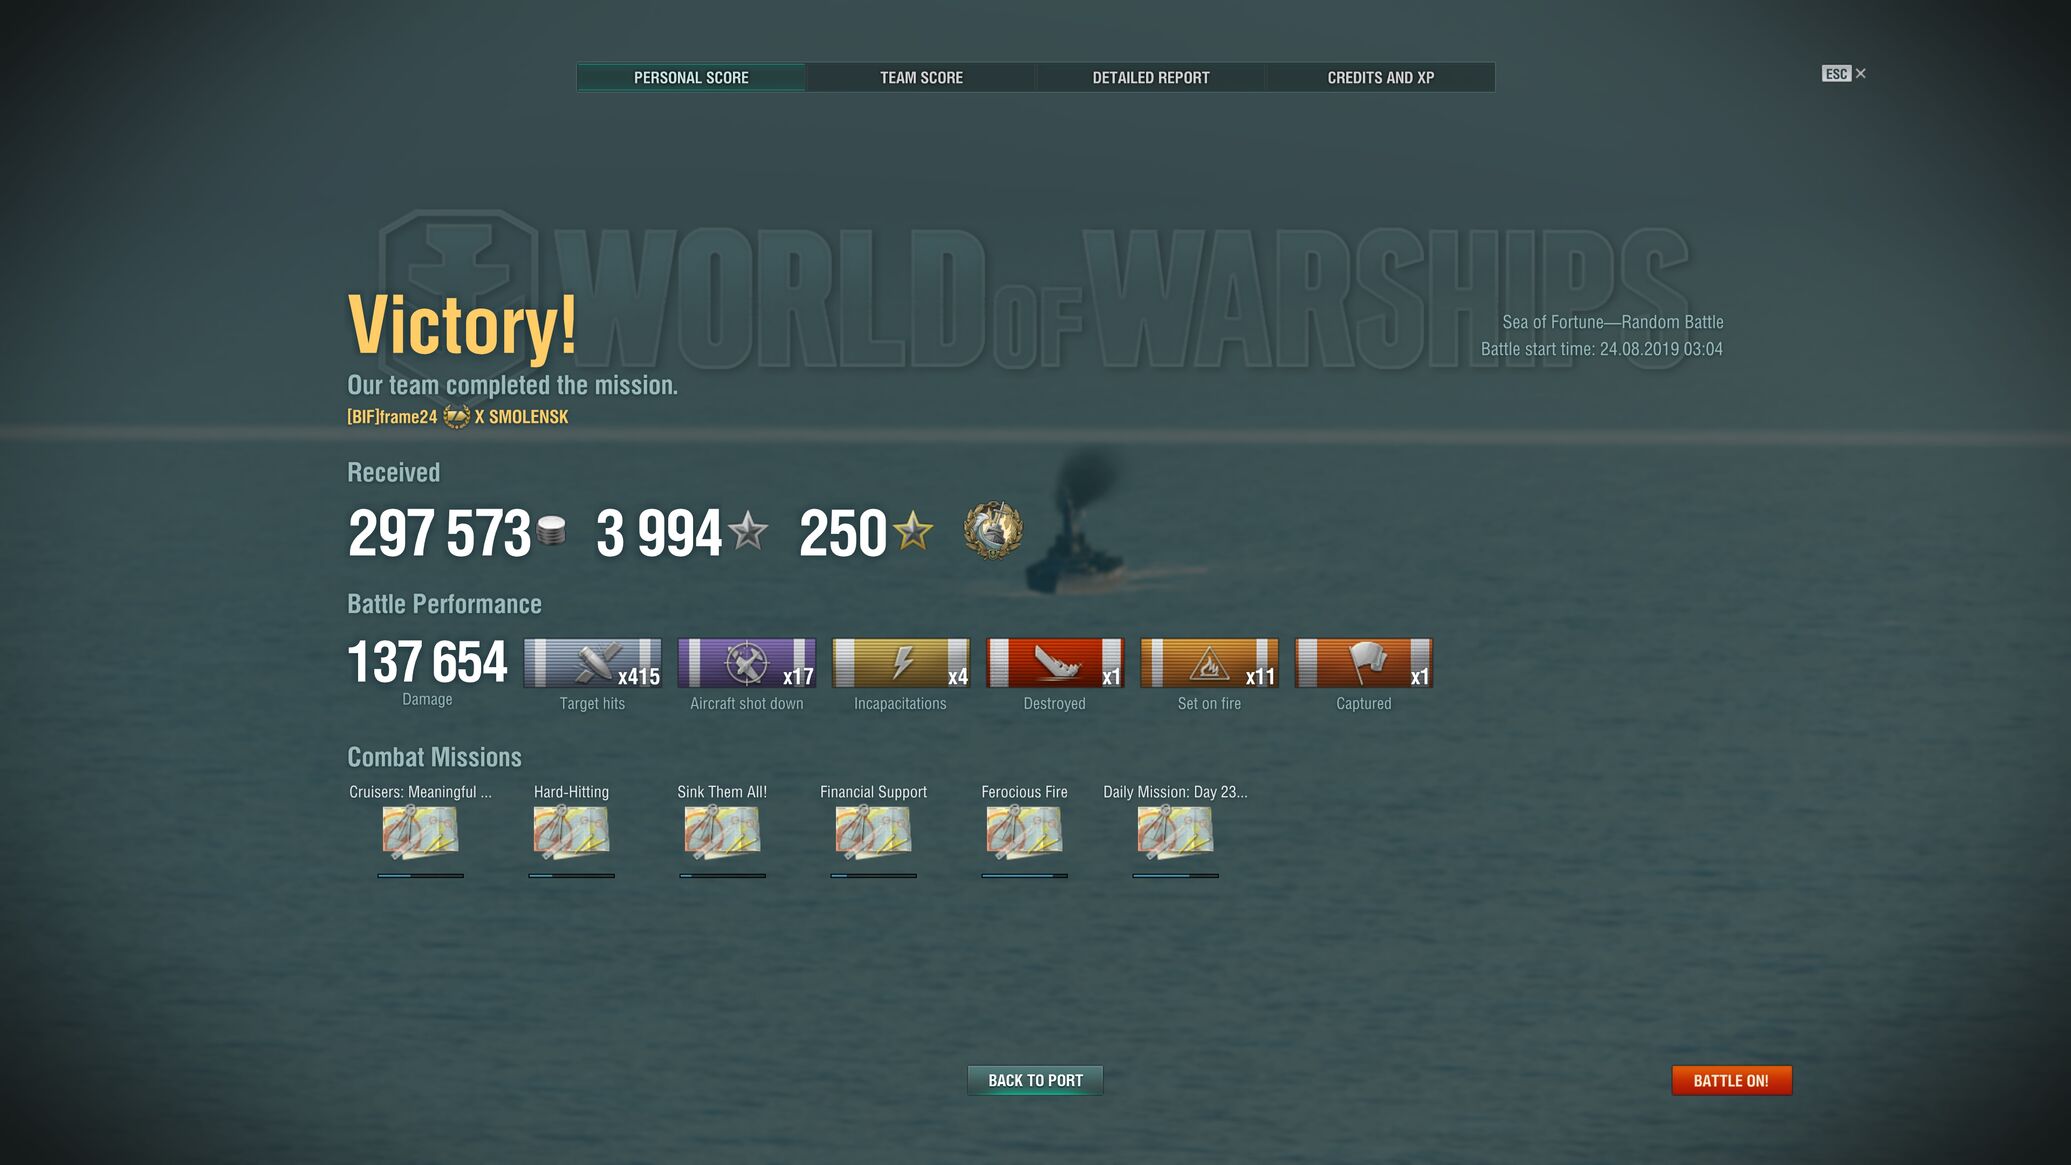Screen dimensions: 2071x1165
Task: Open the Cruisers: Meaningful mission icon
Action: (420, 832)
